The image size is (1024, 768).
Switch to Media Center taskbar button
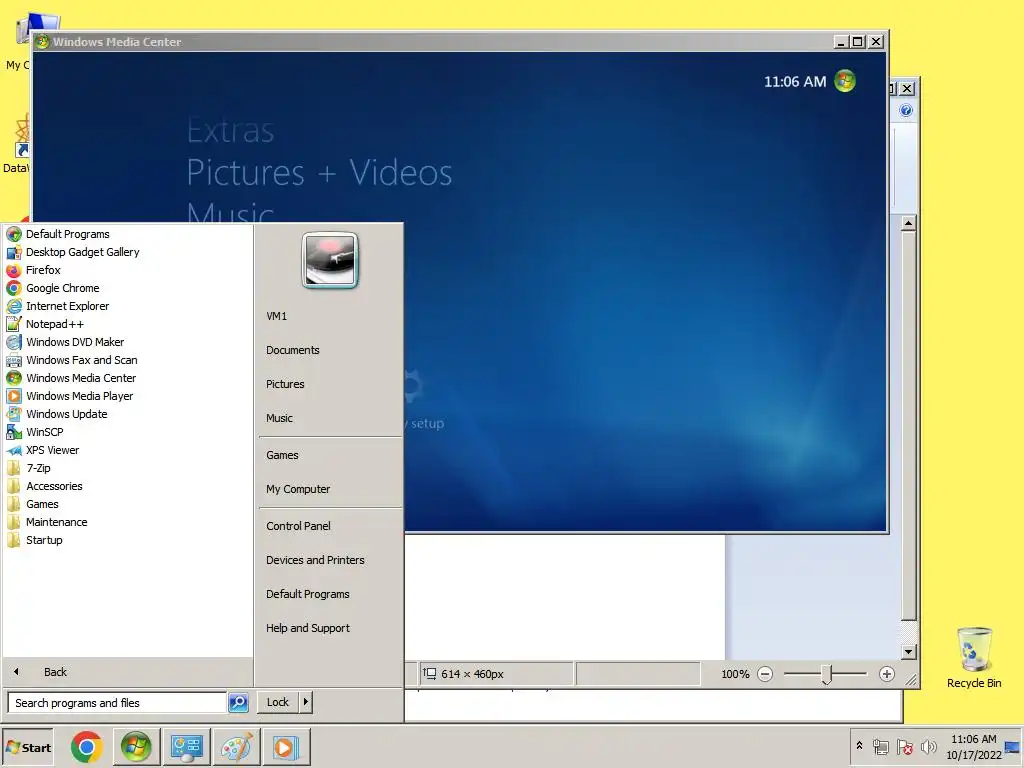136,747
